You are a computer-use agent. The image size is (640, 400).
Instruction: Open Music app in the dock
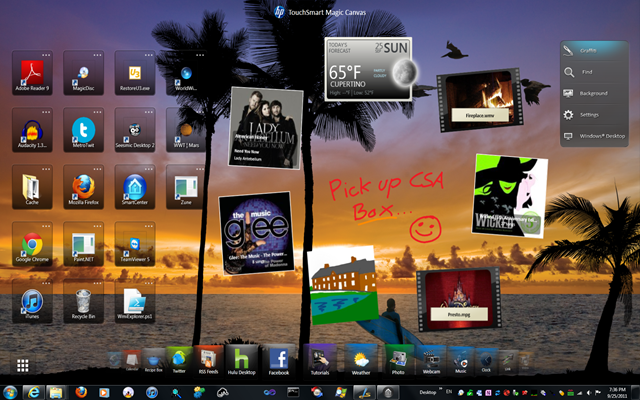461,361
